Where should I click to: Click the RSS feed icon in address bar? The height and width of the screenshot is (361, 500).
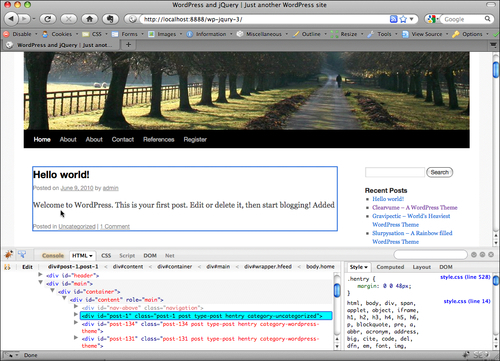[x=393, y=19]
